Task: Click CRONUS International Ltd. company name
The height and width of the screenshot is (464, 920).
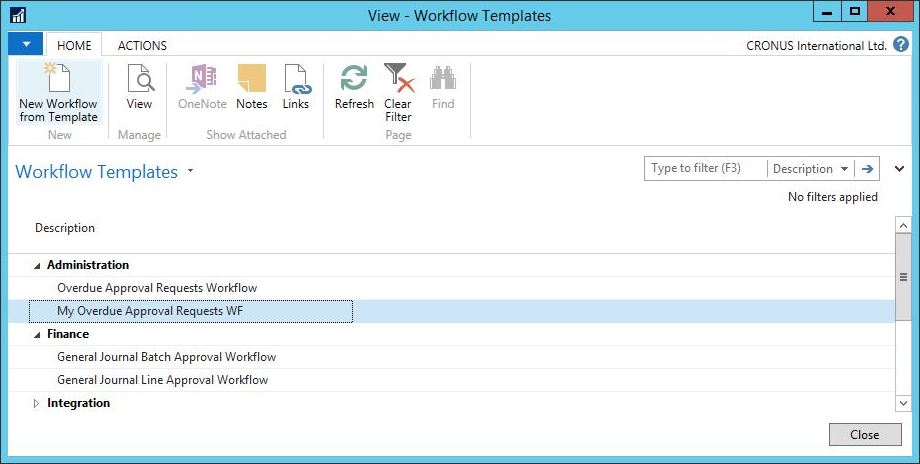Action: [816, 45]
